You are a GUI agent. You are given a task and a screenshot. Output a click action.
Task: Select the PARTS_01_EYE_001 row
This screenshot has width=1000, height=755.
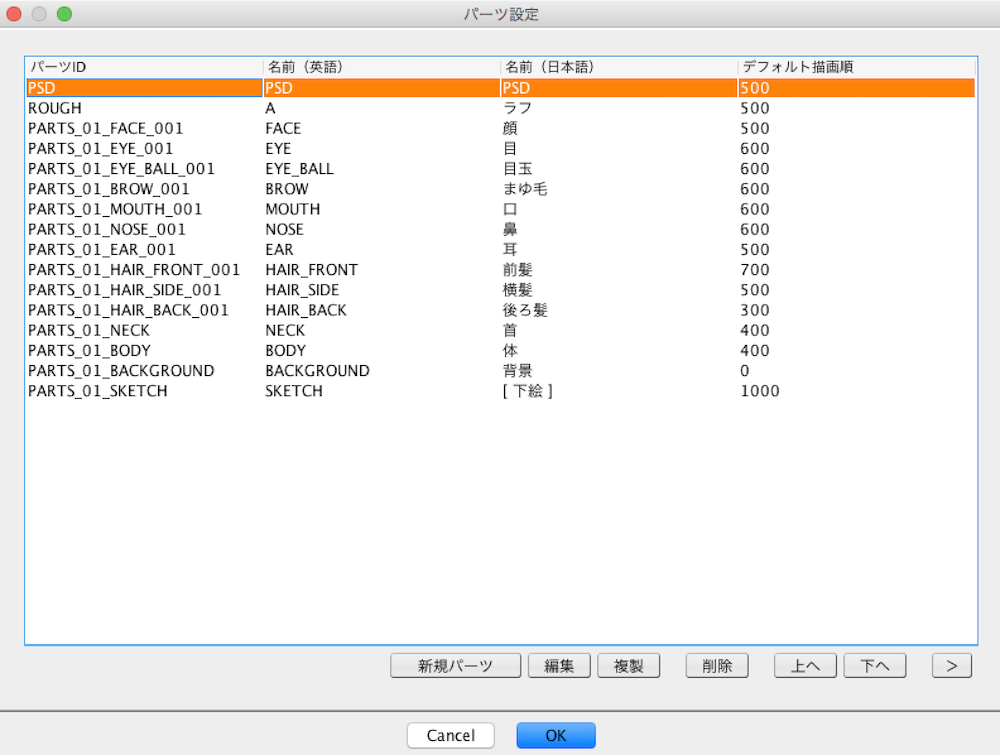pos(501,149)
